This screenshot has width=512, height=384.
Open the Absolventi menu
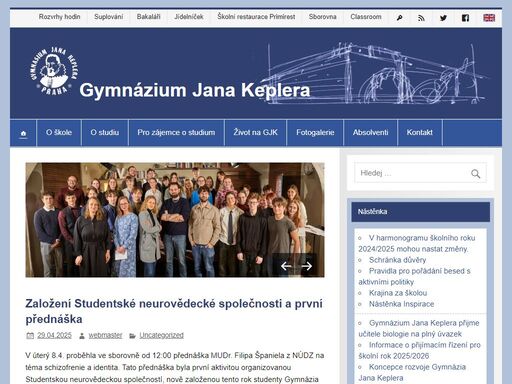[x=370, y=133]
